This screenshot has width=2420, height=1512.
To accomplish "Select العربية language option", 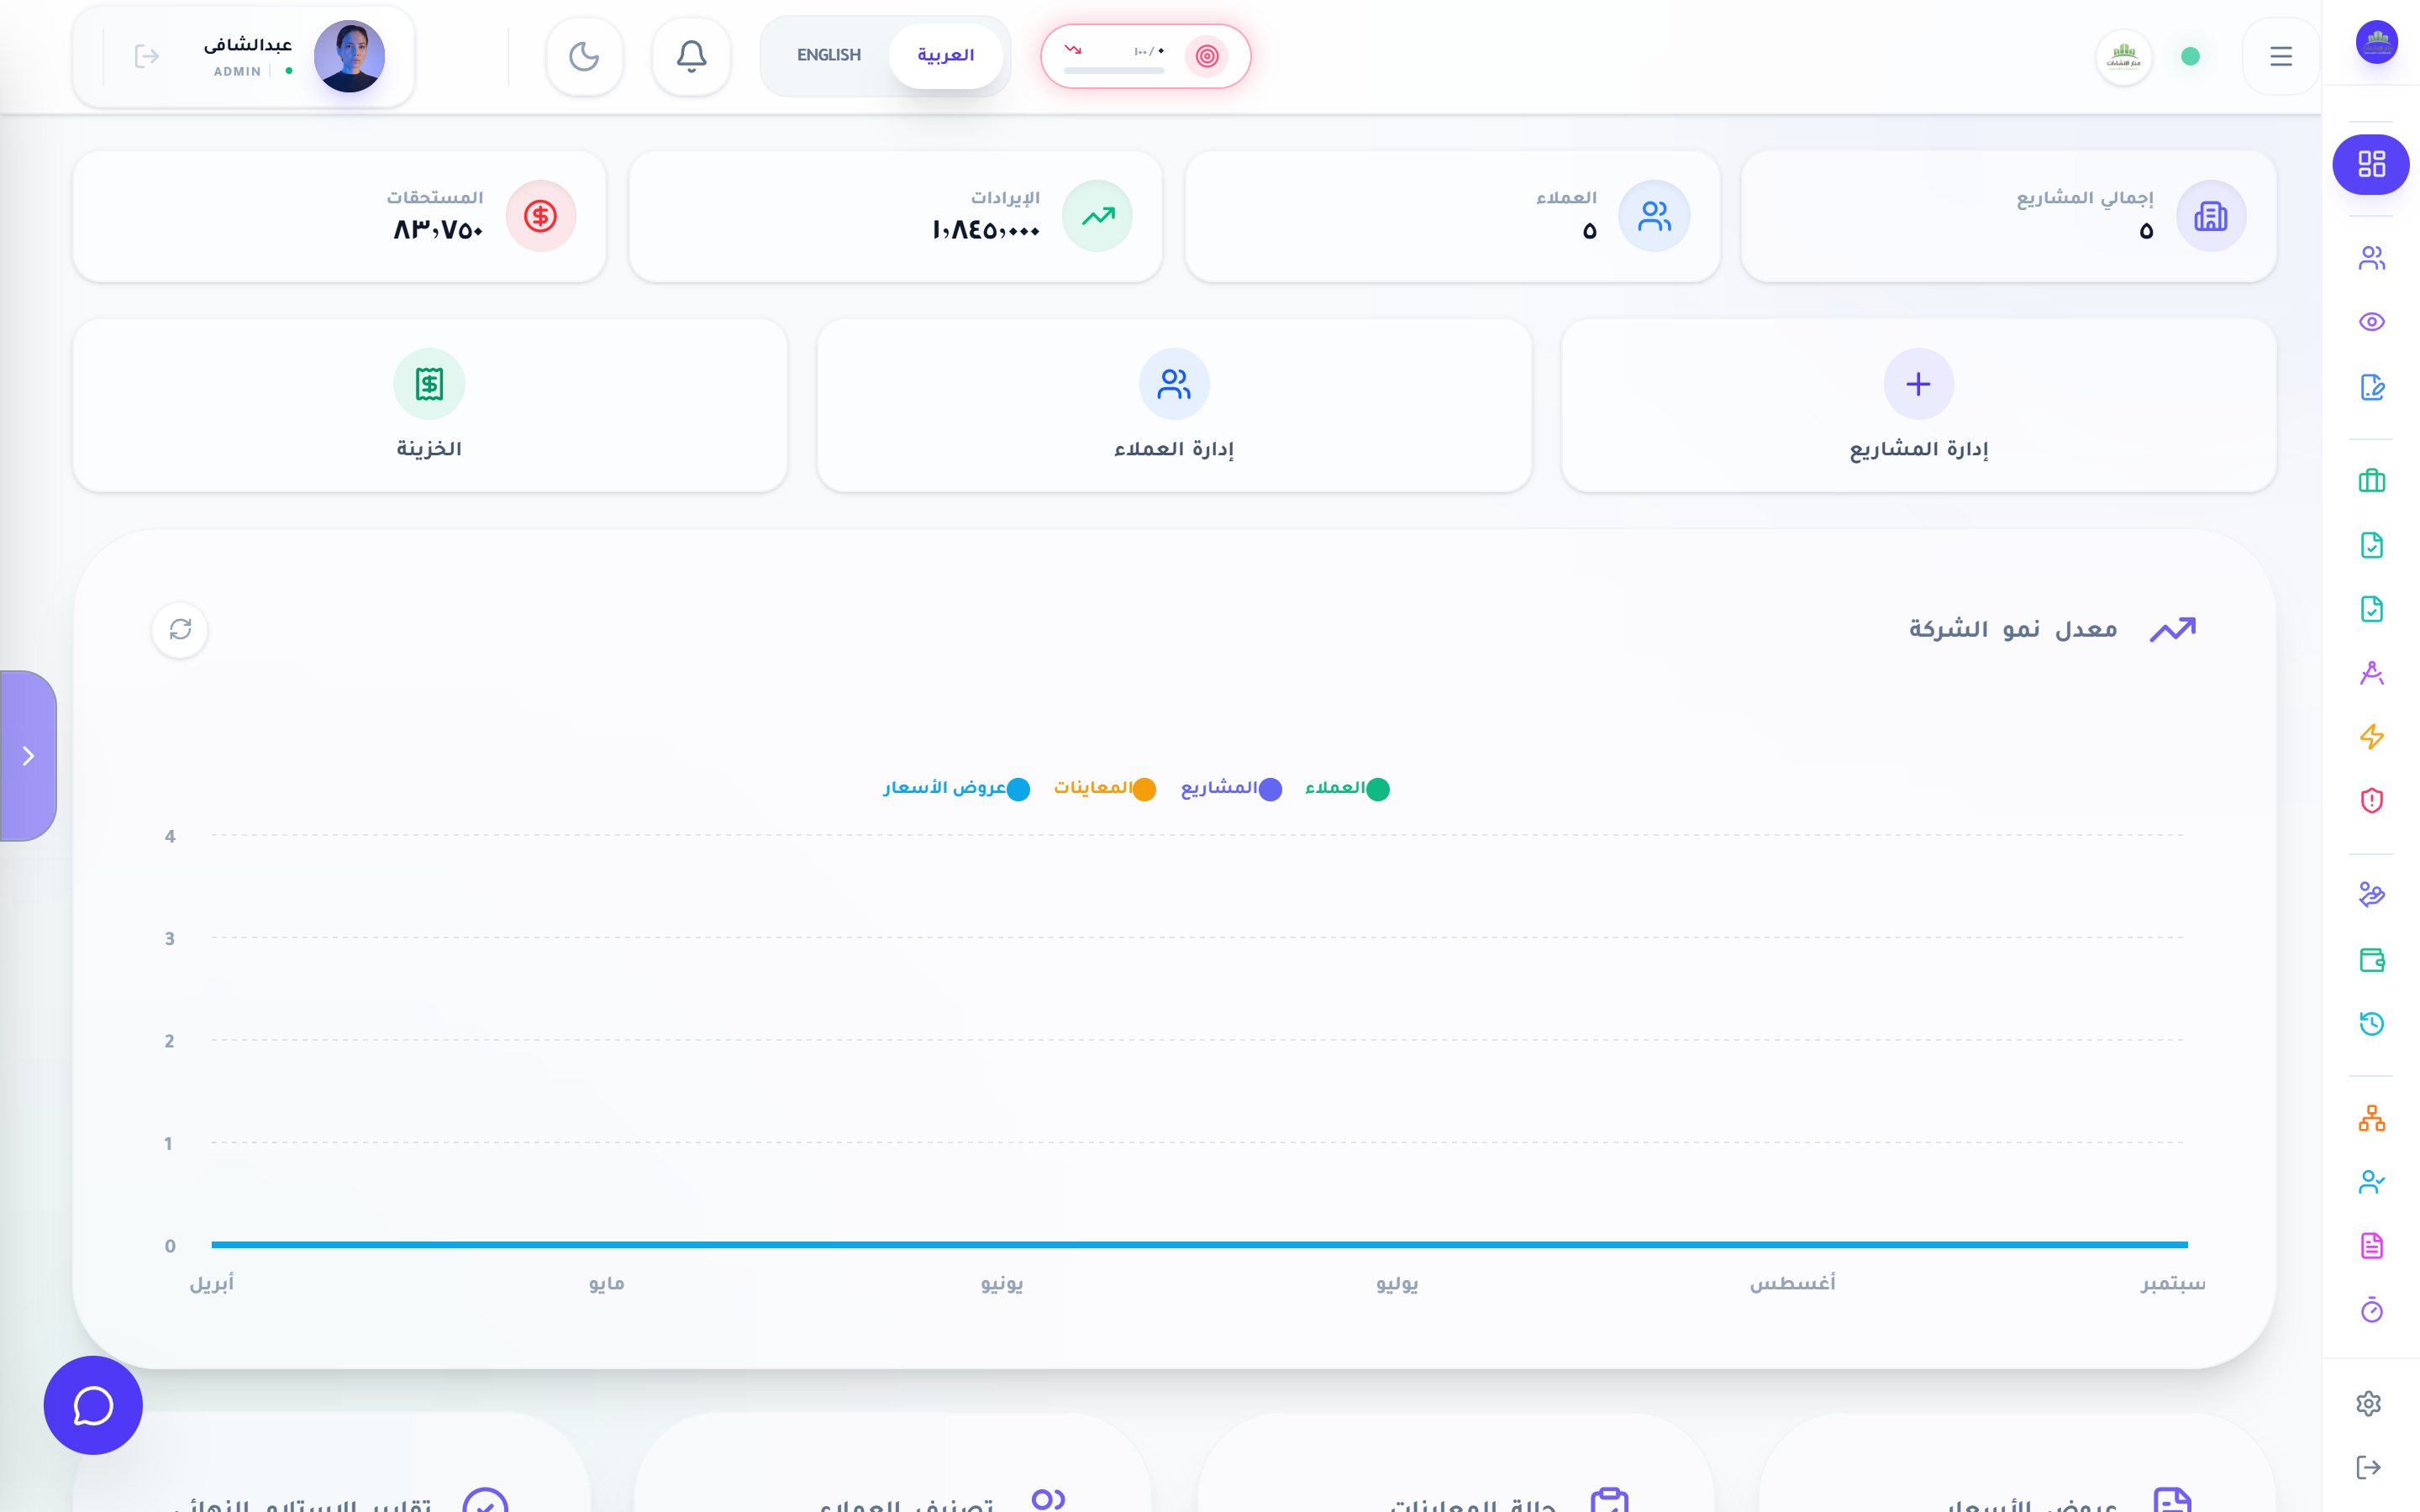I will [x=945, y=55].
